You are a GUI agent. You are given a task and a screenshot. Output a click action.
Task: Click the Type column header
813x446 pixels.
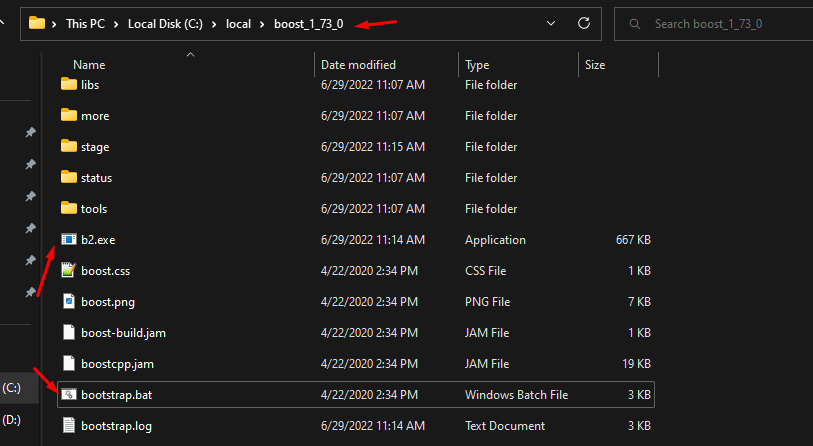(x=477, y=65)
